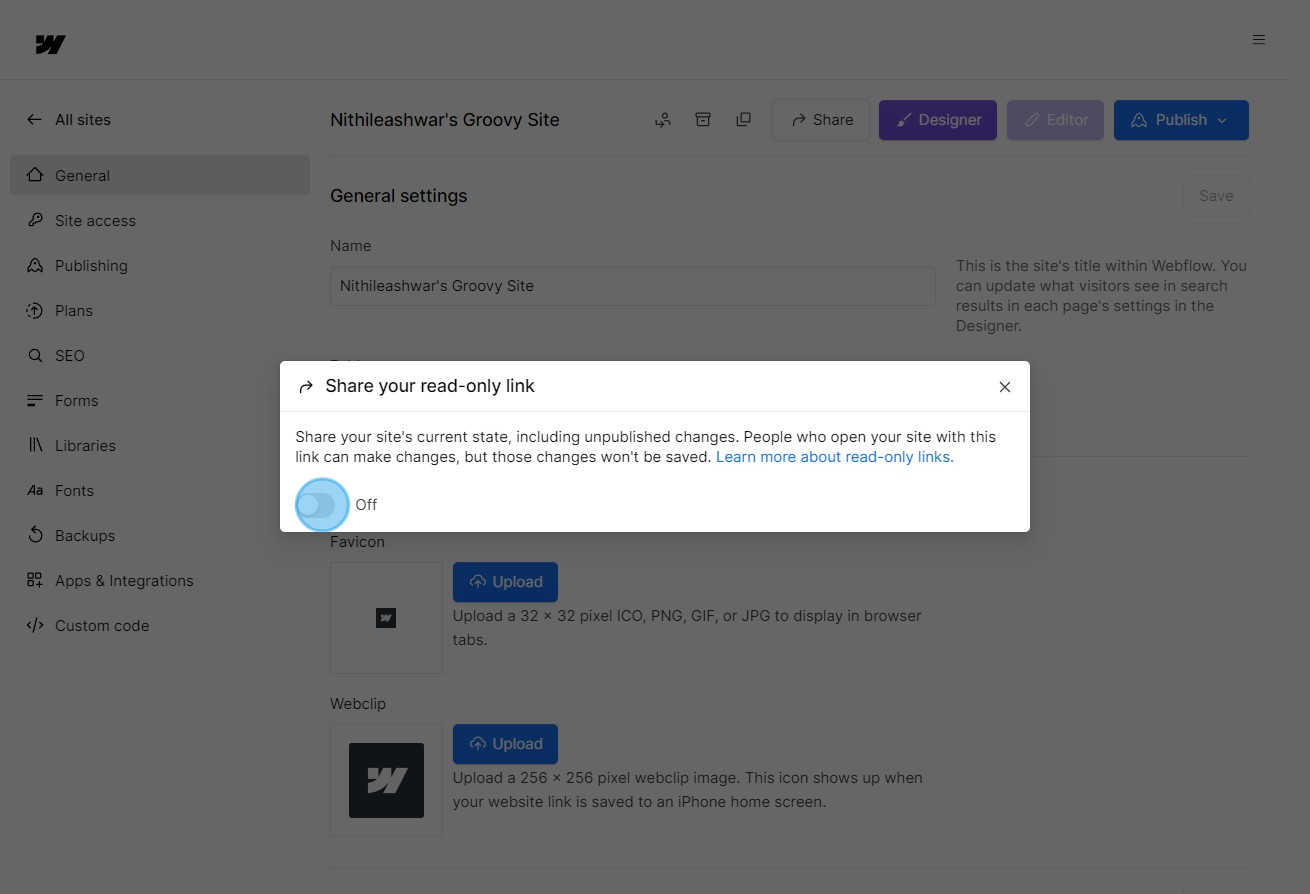Click the Favicon Upload button
Screen dimensions: 1310x894
click(505, 582)
